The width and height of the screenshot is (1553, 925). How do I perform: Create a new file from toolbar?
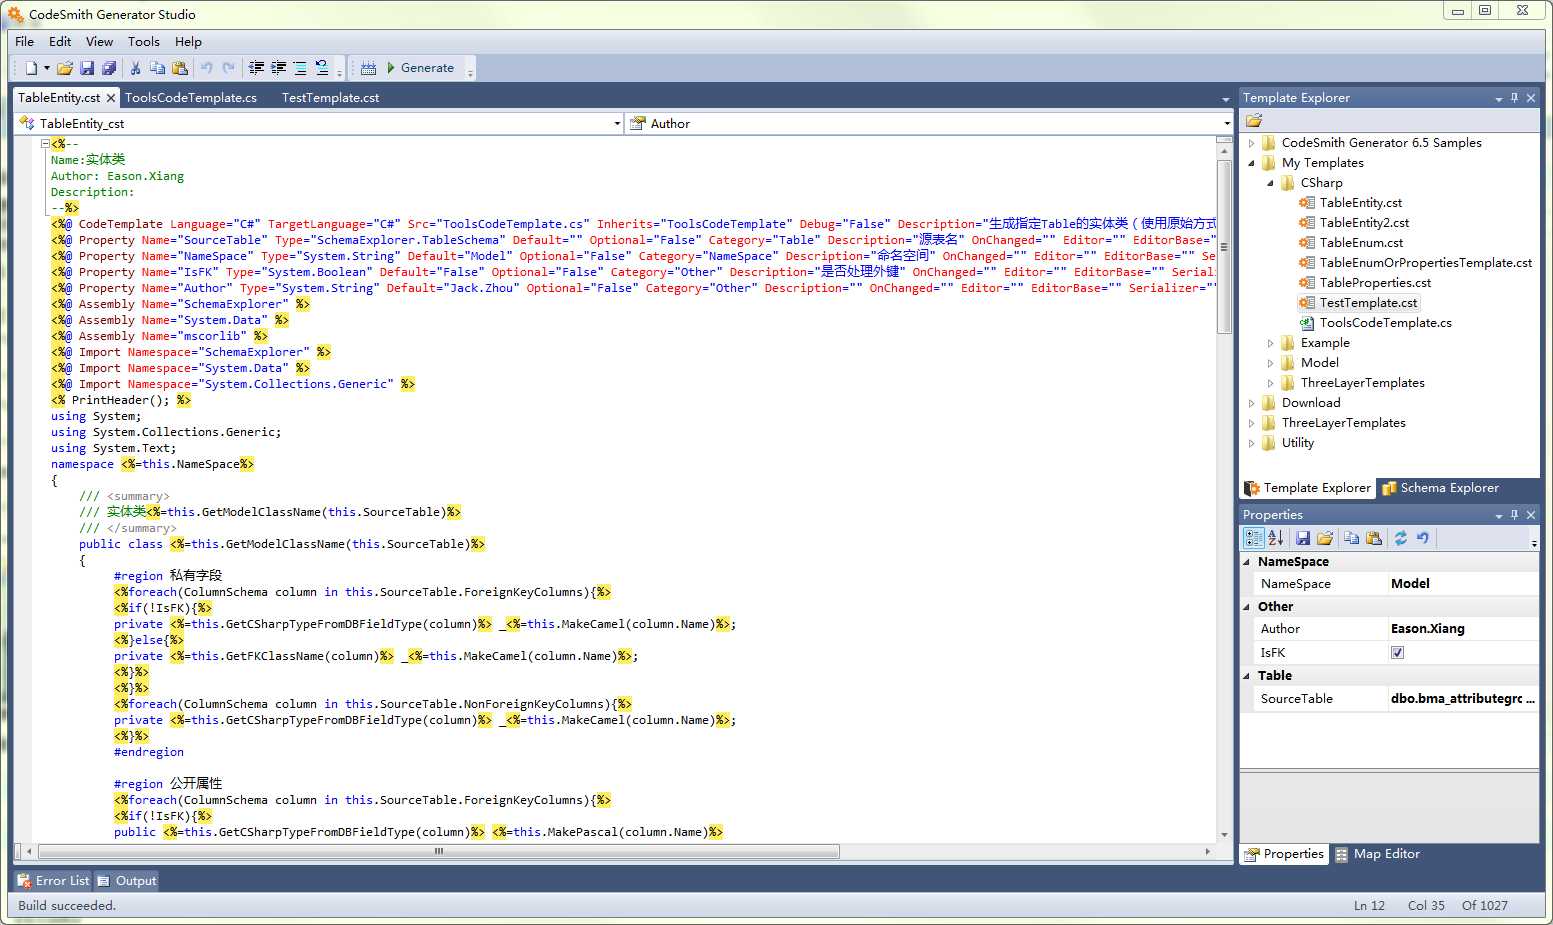tap(31, 68)
